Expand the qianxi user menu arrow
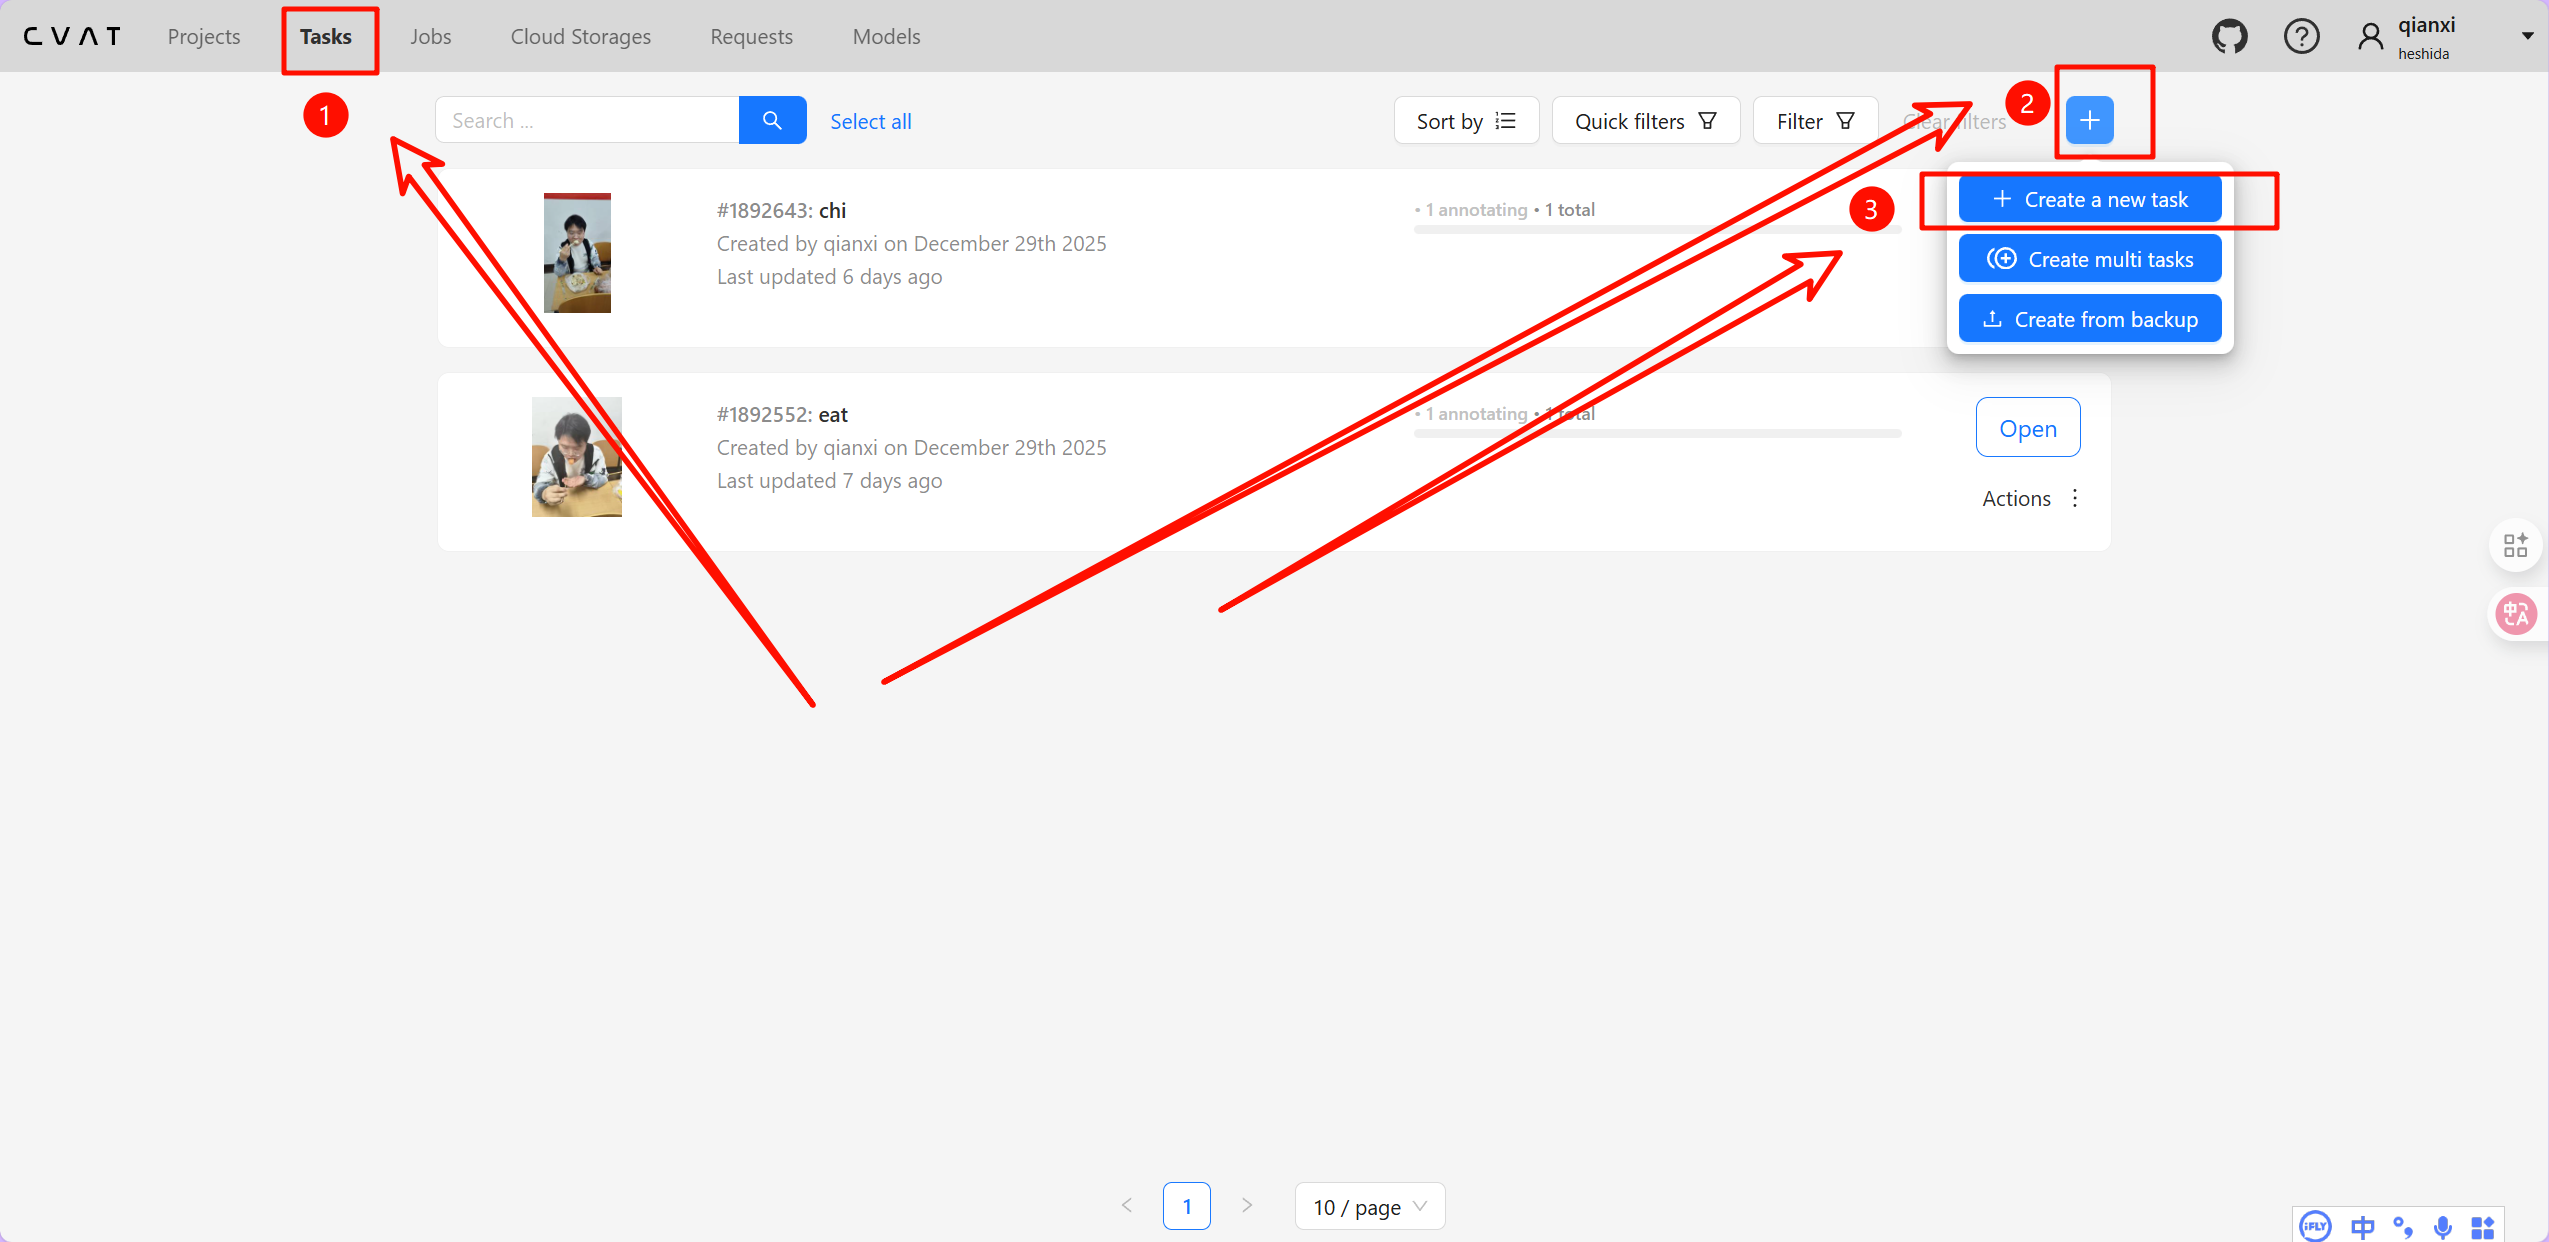This screenshot has width=2549, height=1242. point(2527,37)
